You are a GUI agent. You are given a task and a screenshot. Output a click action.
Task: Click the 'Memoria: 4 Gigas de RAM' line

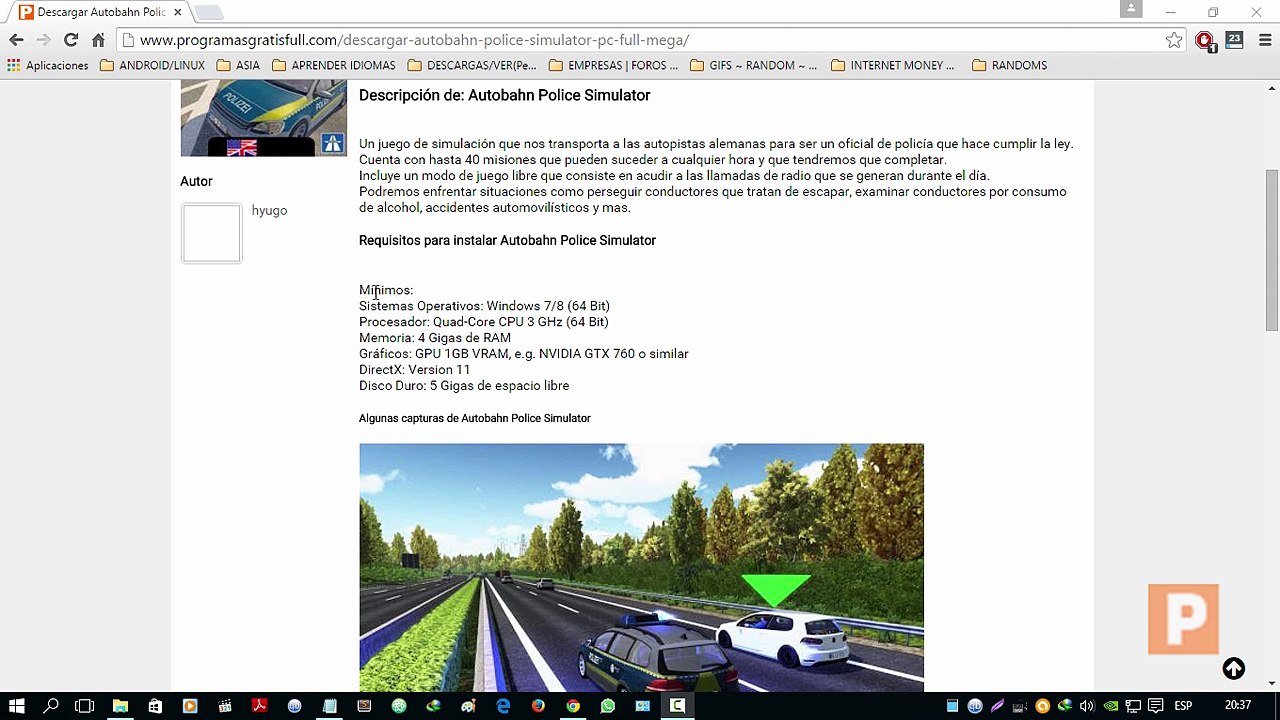(x=435, y=338)
